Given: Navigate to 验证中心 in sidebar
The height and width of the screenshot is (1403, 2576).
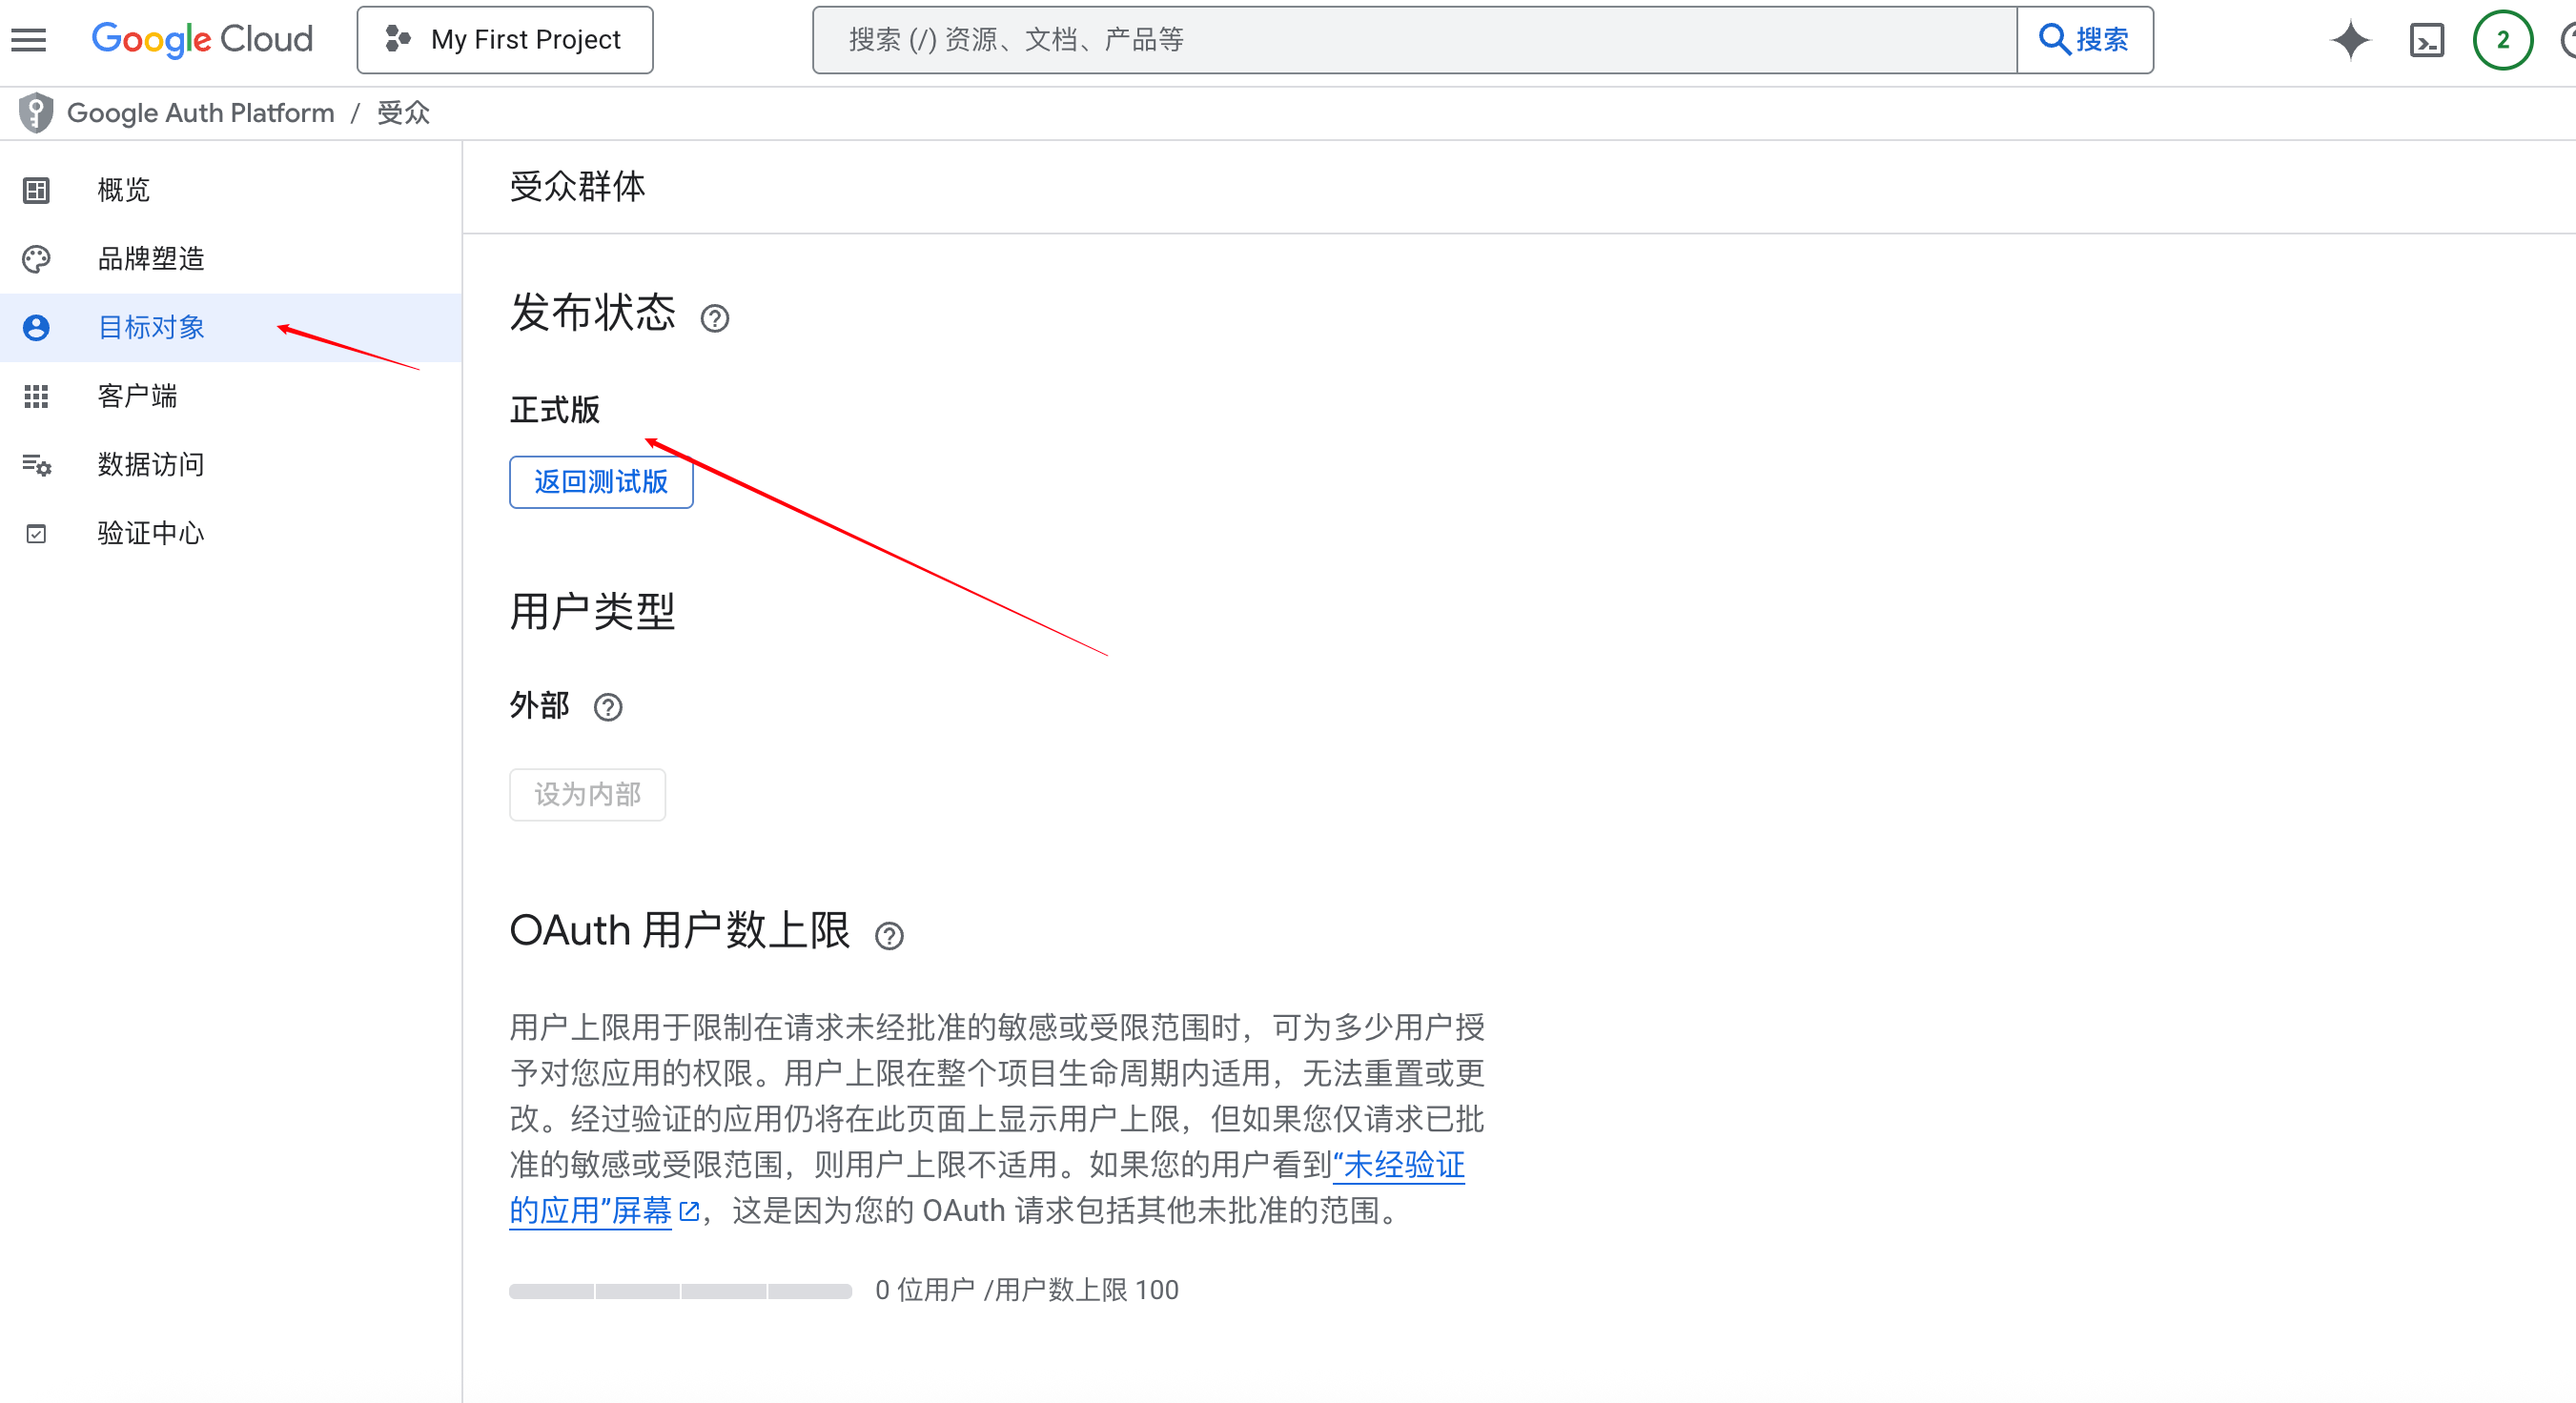Looking at the screenshot, I should 150,533.
